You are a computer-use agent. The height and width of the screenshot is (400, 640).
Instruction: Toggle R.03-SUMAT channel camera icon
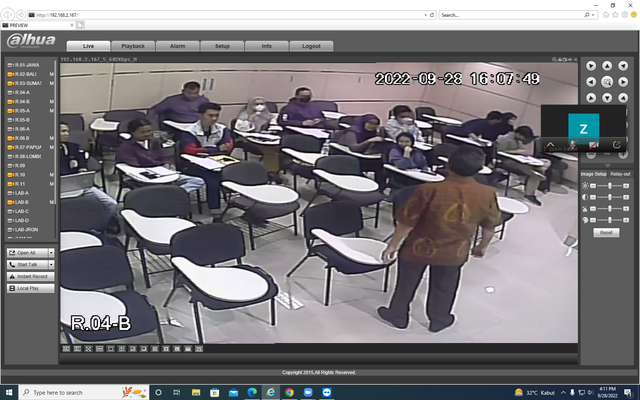click(11, 83)
